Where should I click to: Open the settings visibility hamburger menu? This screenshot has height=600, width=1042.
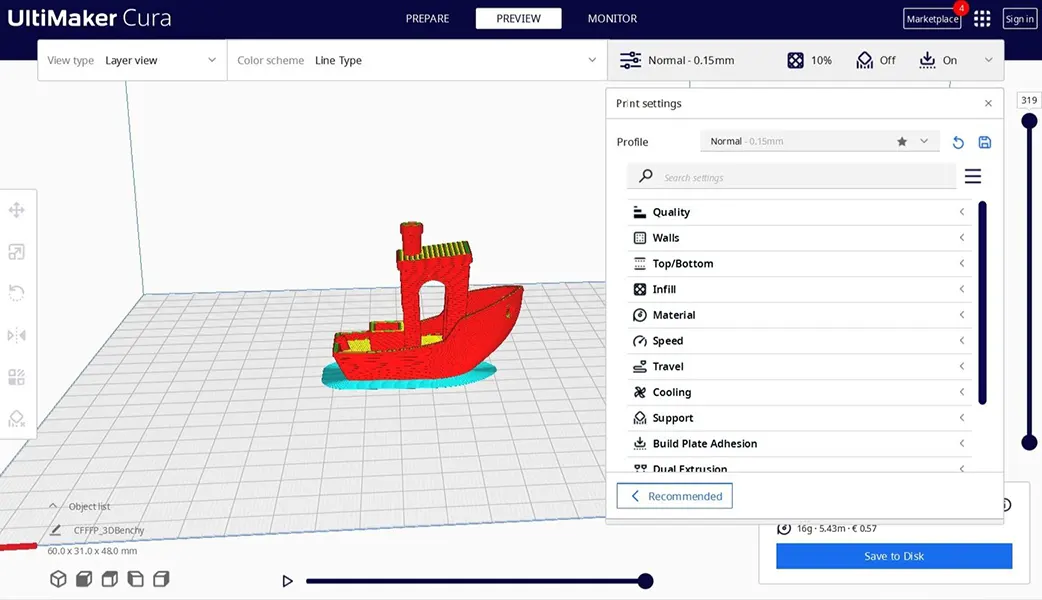coord(972,177)
